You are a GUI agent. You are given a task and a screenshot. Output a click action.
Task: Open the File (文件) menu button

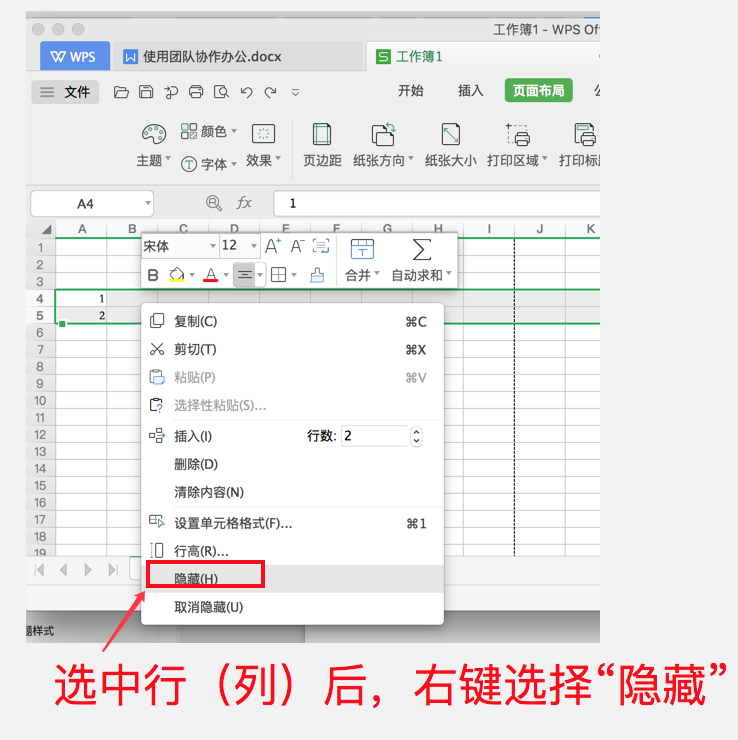coord(66,92)
